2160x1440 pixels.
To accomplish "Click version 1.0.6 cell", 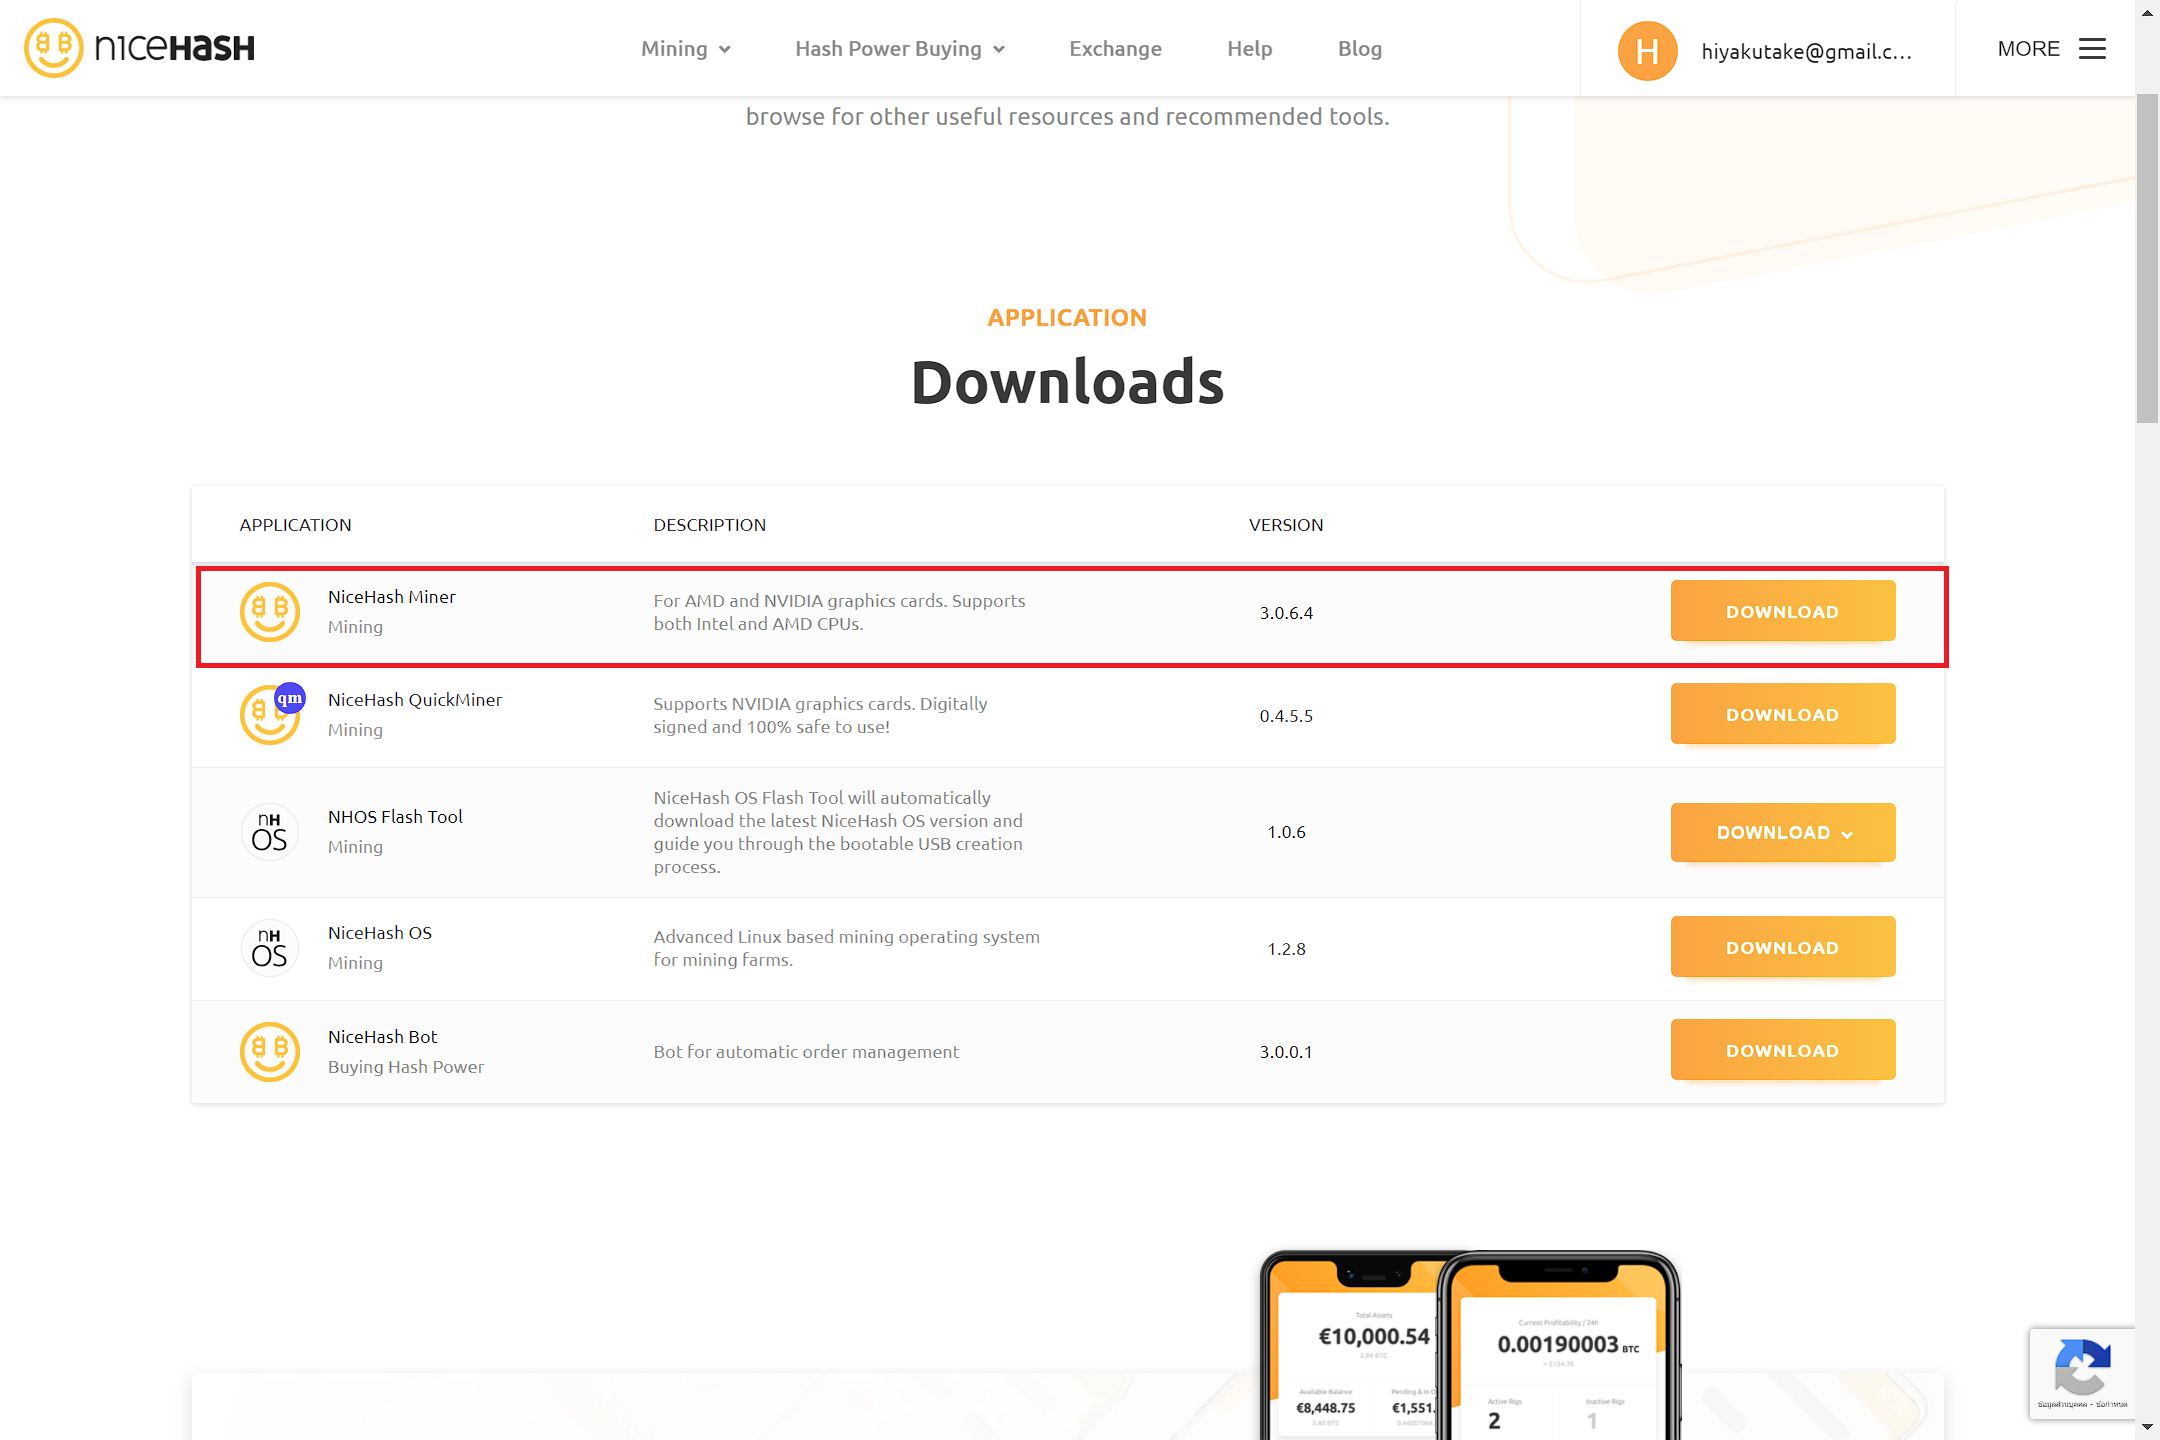I will pyautogui.click(x=1286, y=832).
